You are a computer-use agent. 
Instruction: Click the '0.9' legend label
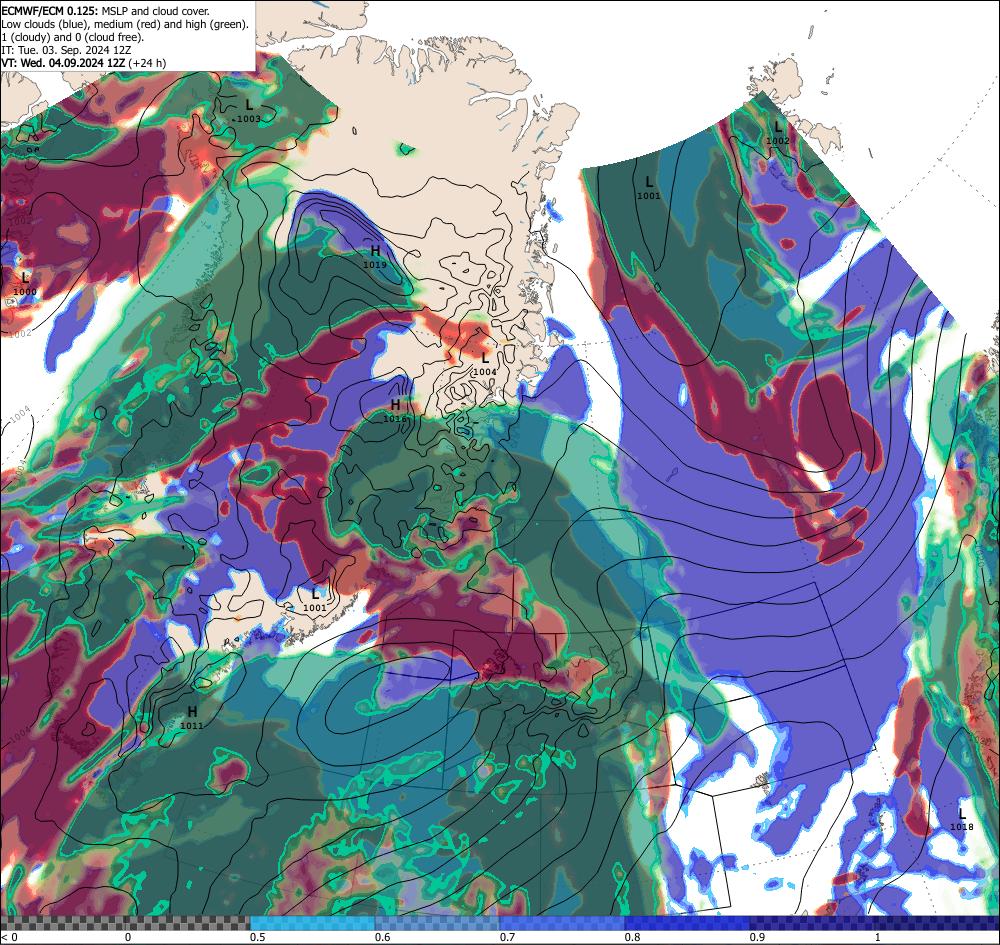(757, 937)
